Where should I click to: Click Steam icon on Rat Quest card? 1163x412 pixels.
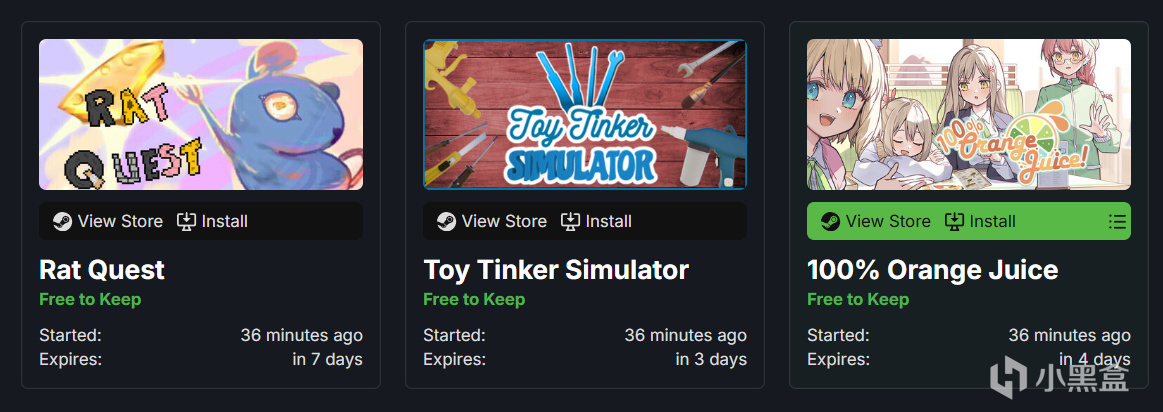tap(62, 221)
